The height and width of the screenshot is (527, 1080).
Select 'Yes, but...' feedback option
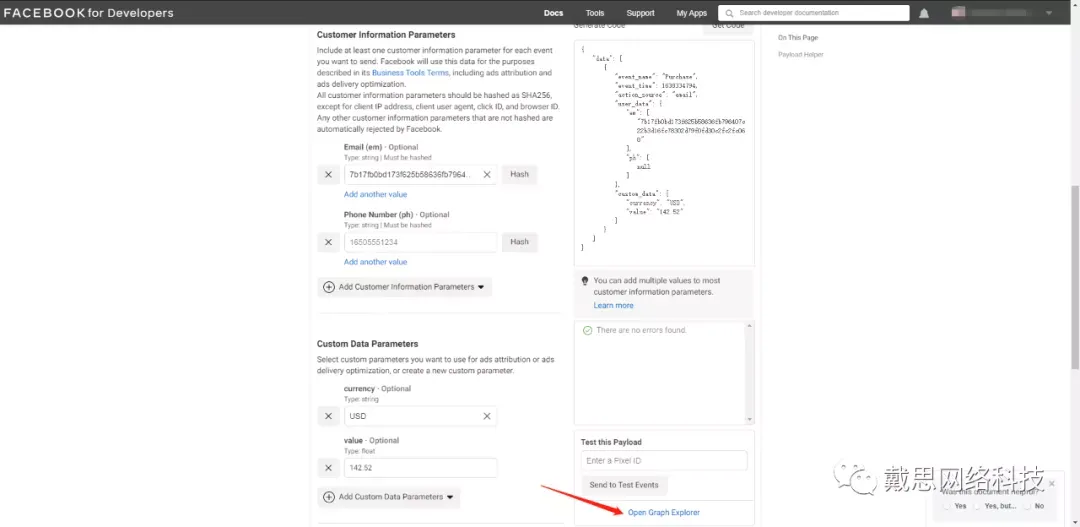(x=978, y=506)
